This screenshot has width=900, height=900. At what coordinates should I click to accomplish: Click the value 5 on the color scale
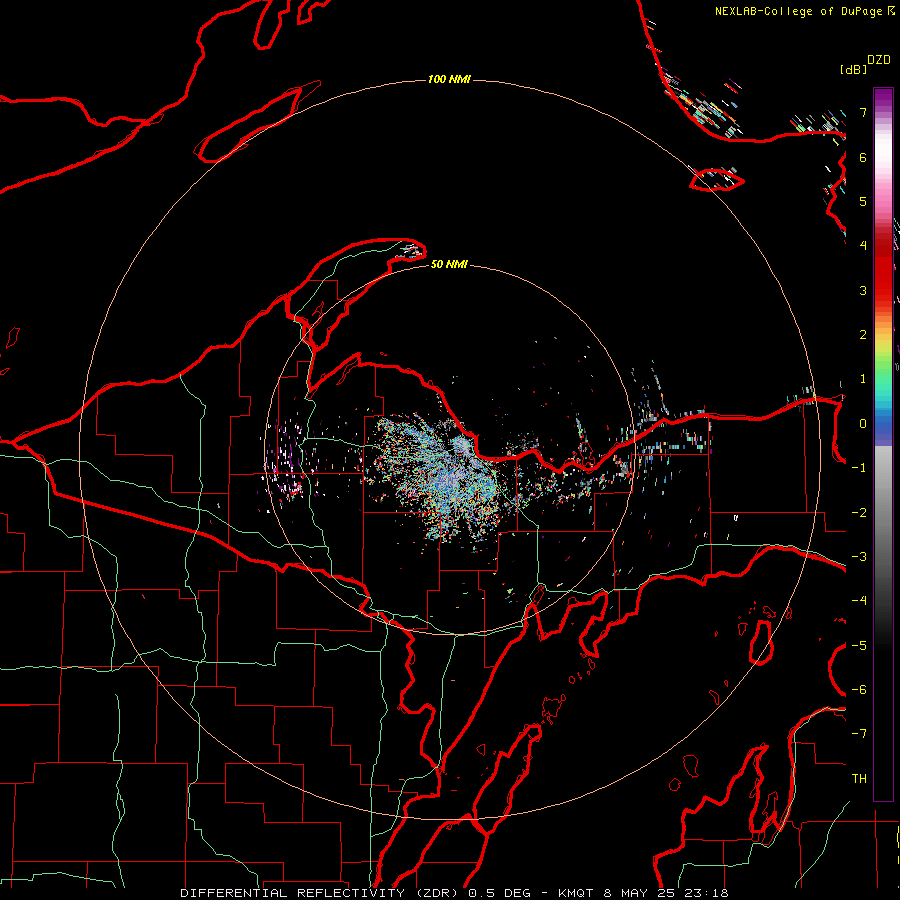click(x=863, y=201)
